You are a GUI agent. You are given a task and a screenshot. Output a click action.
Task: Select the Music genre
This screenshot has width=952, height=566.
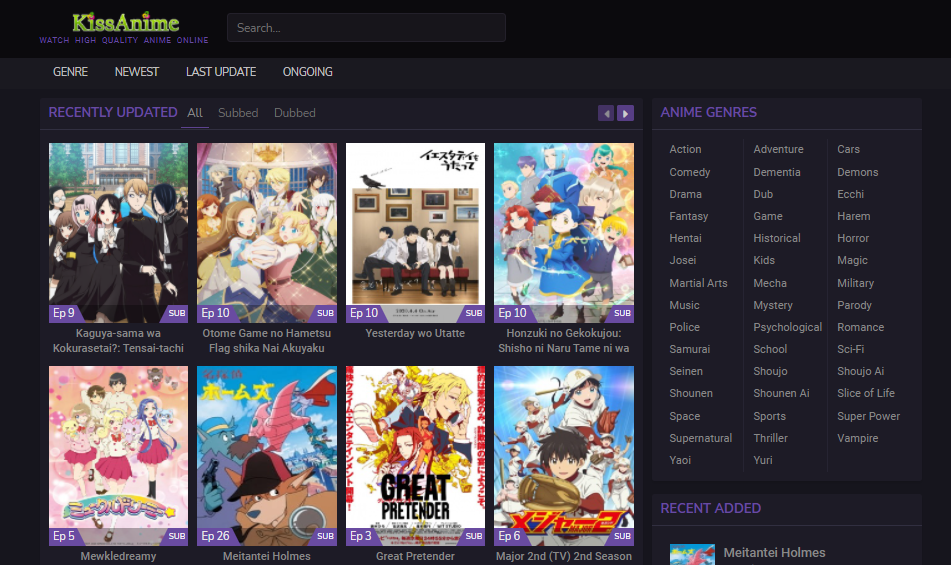684,305
